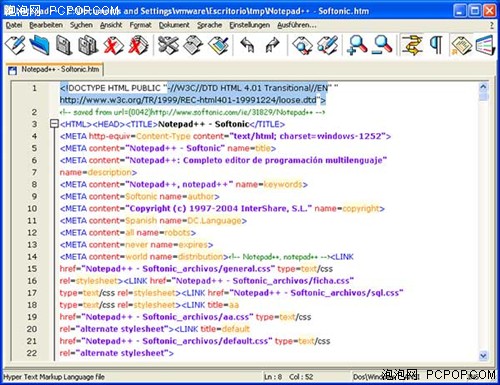Open Replace with the pencil-over-page icon
500x385 pixels.
[327, 45]
